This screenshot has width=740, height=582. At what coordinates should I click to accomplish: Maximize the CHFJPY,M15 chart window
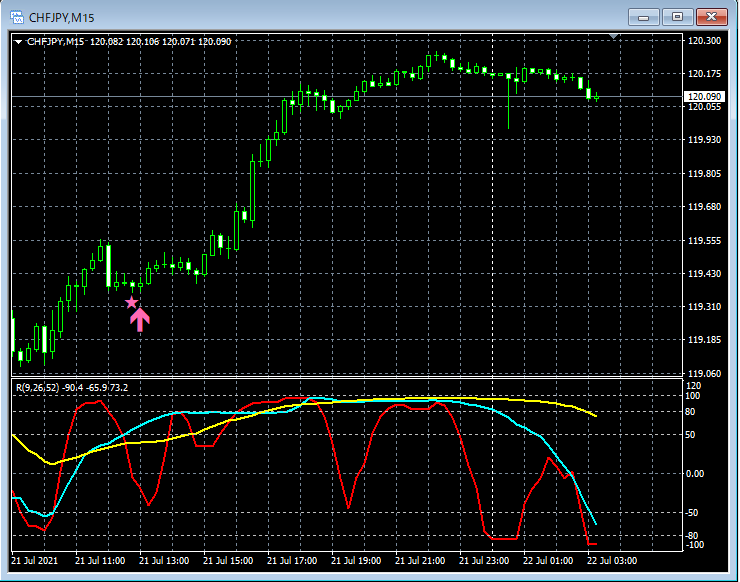pyautogui.click(x=677, y=17)
